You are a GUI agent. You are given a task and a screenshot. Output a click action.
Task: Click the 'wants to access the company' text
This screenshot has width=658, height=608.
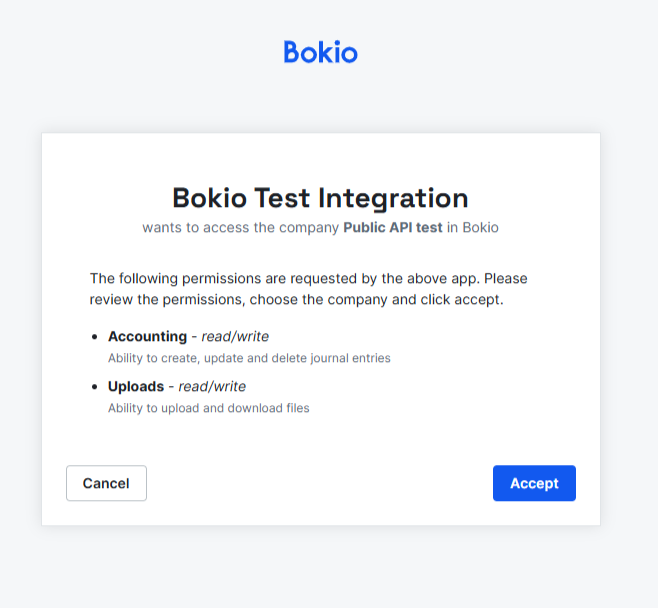pyautogui.click(x=240, y=227)
